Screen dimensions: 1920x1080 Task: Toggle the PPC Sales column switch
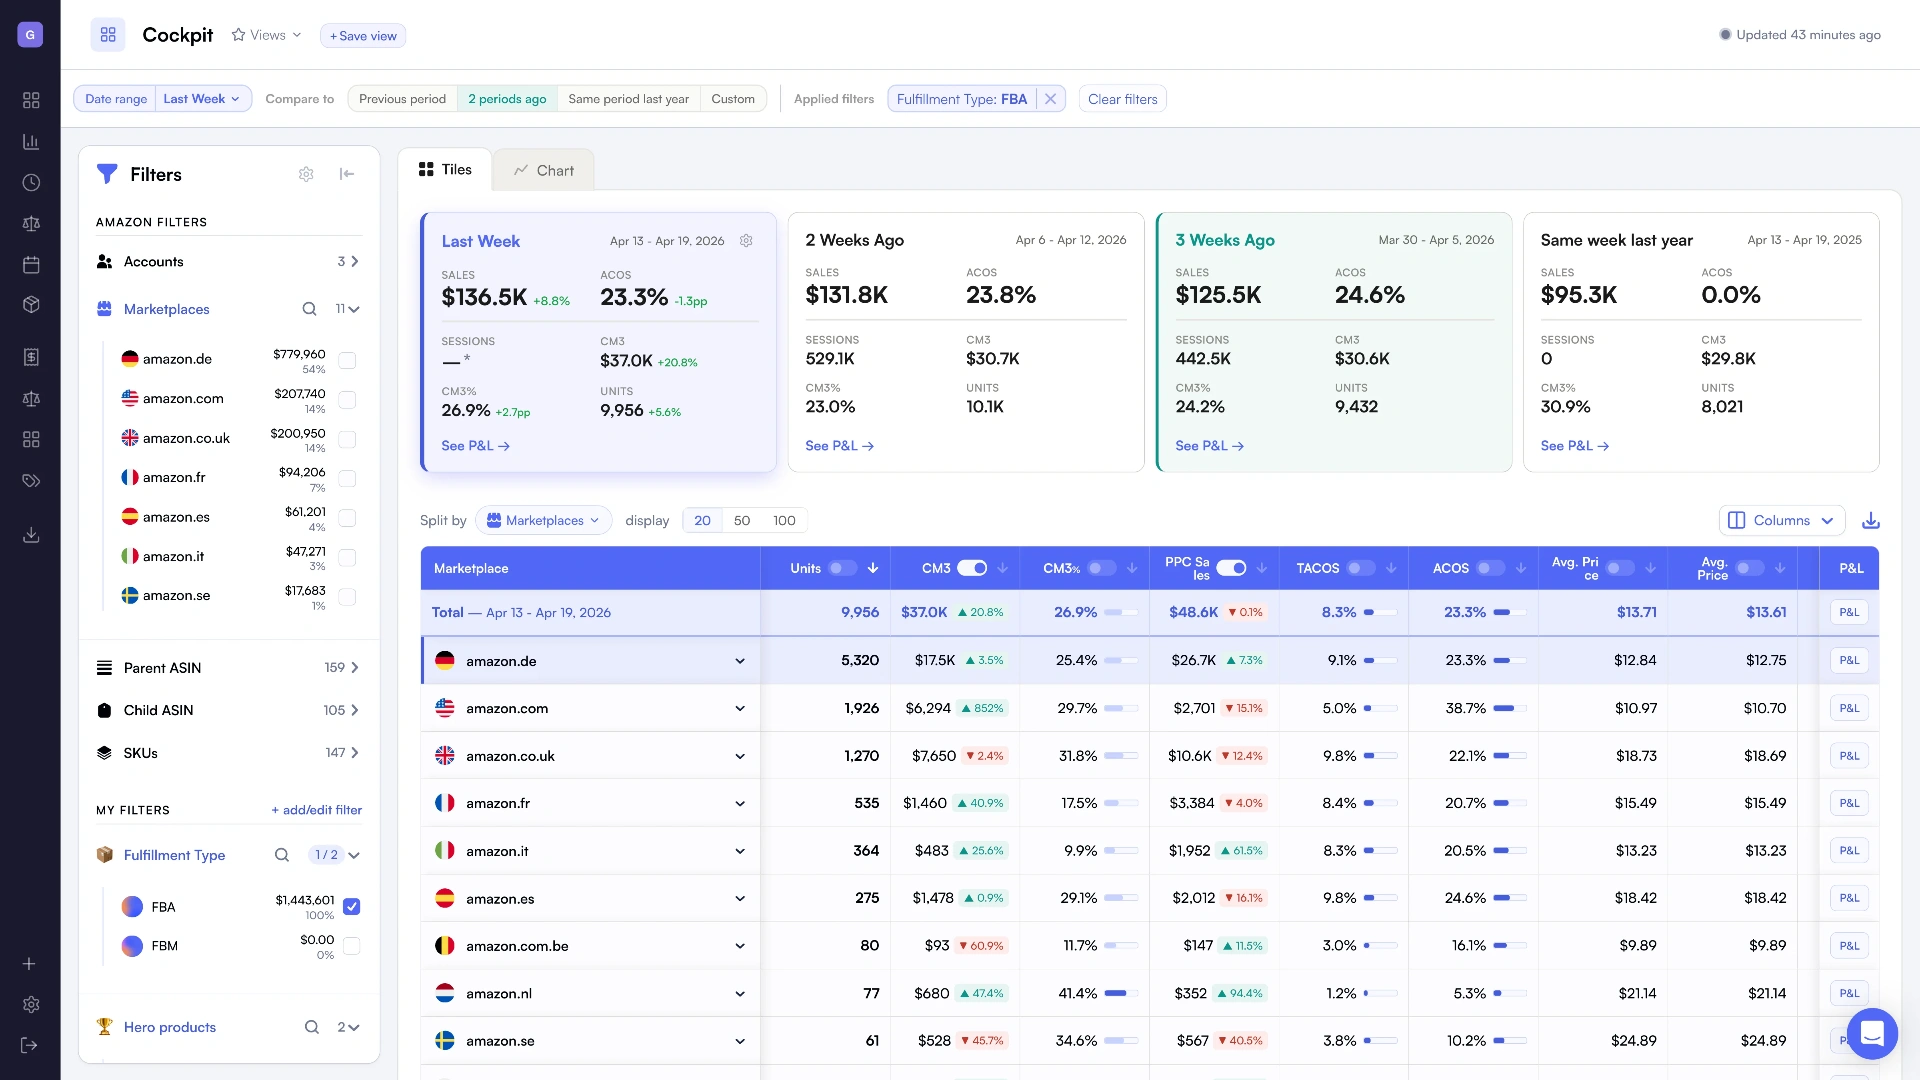pos(1231,568)
